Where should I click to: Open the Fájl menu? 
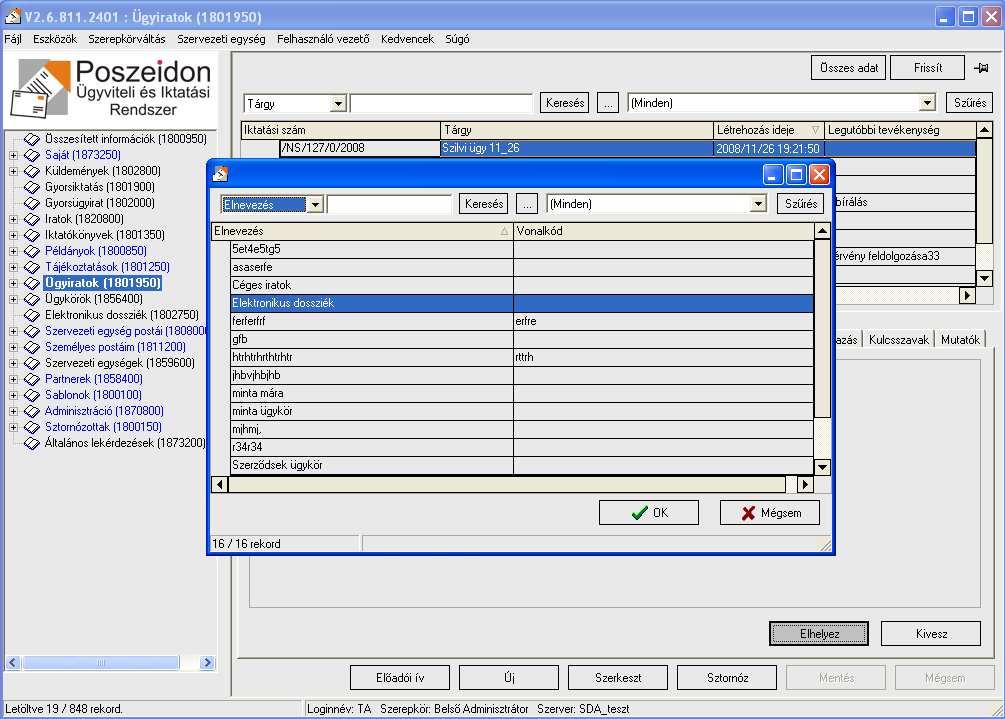coord(13,39)
